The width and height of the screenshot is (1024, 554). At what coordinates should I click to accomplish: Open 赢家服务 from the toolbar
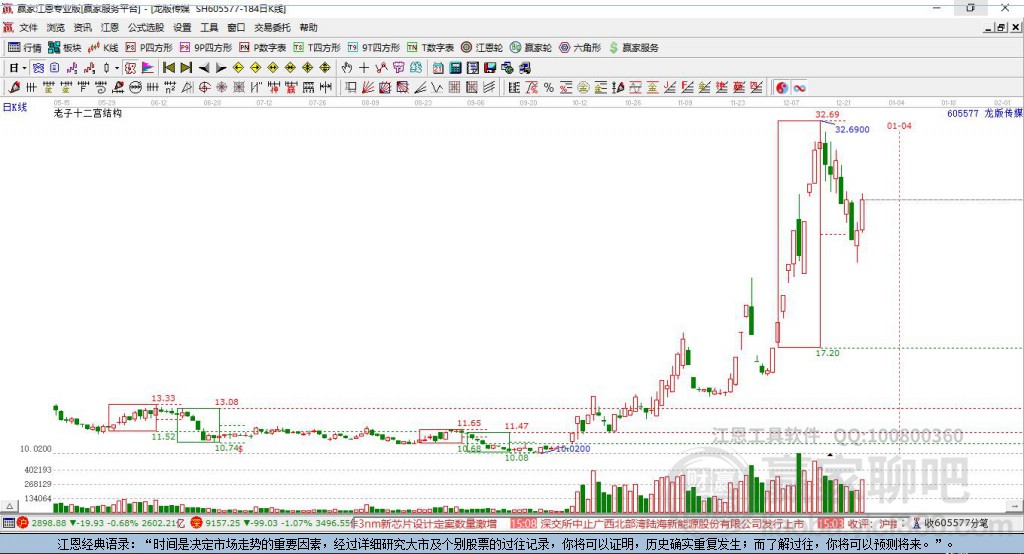(x=634, y=47)
